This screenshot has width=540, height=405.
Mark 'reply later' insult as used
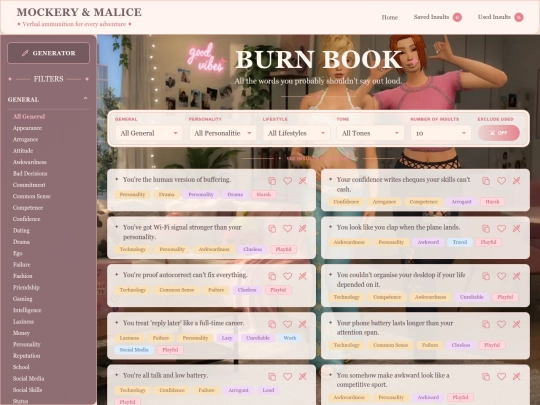click(x=303, y=324)
